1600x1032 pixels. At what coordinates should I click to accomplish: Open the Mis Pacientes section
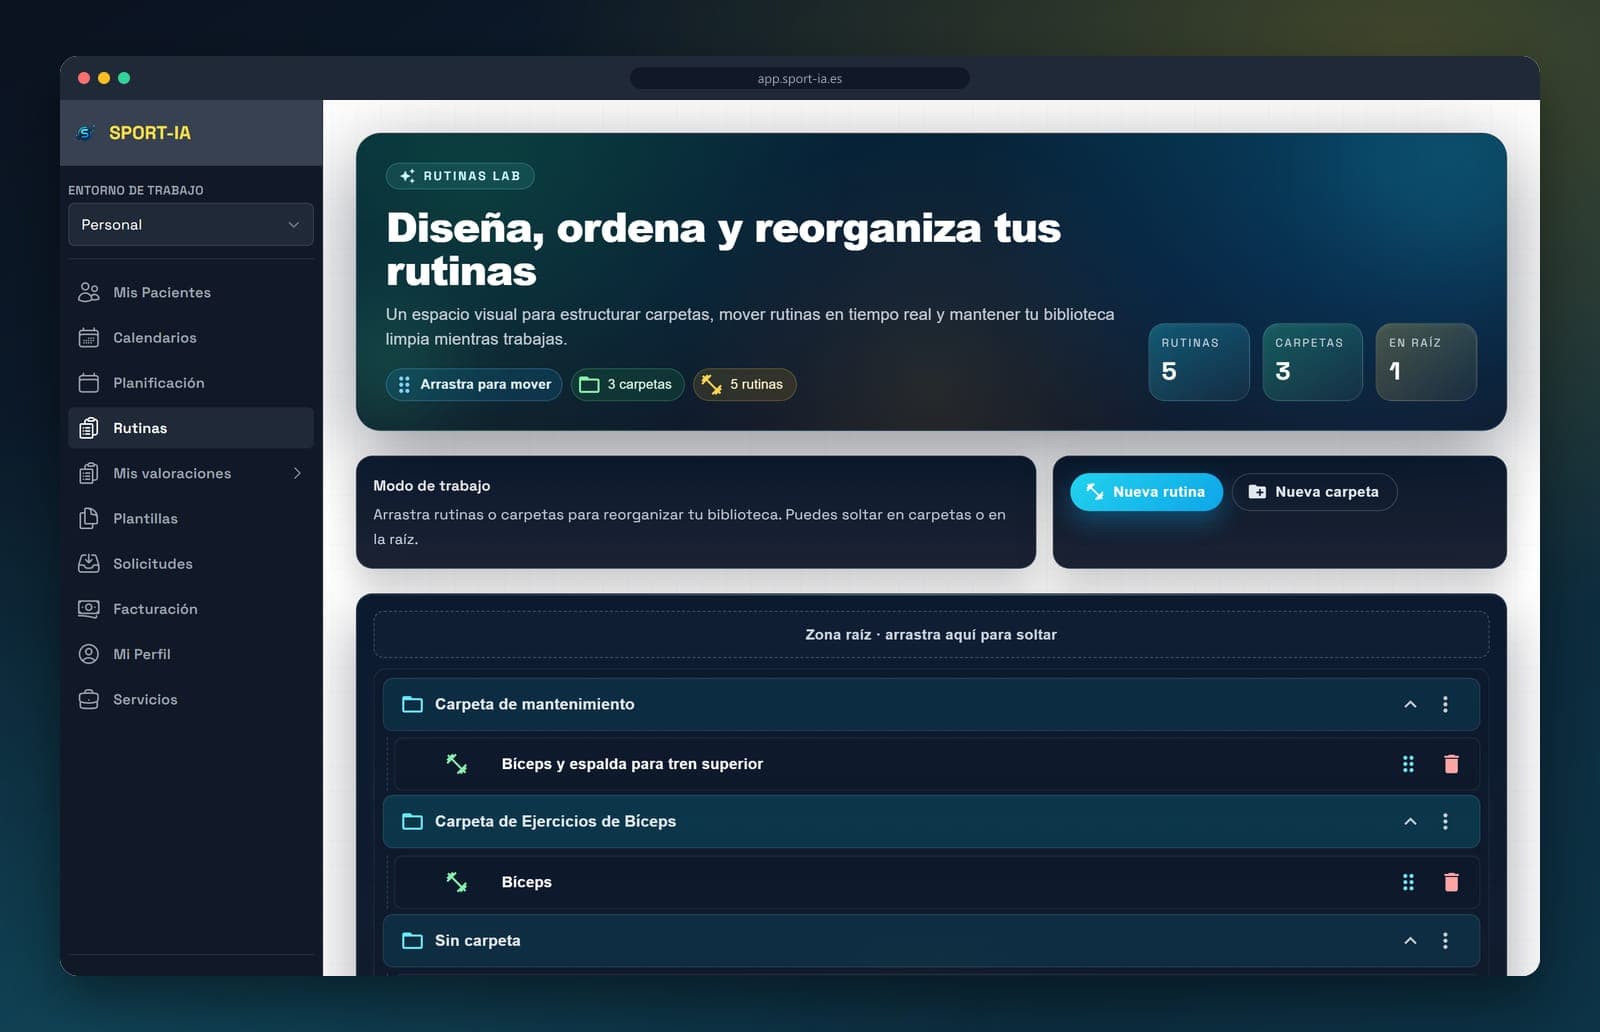click(x=190, y=292)
